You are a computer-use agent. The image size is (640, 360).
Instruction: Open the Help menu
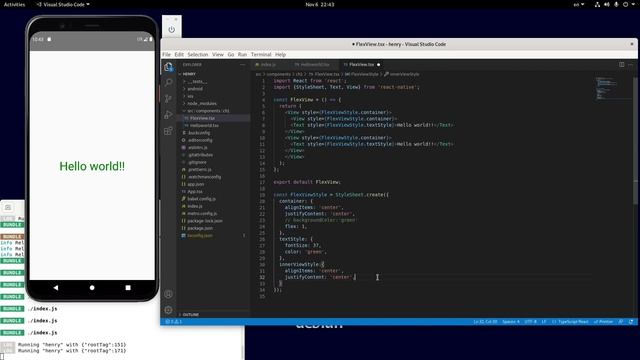[280, 54]
